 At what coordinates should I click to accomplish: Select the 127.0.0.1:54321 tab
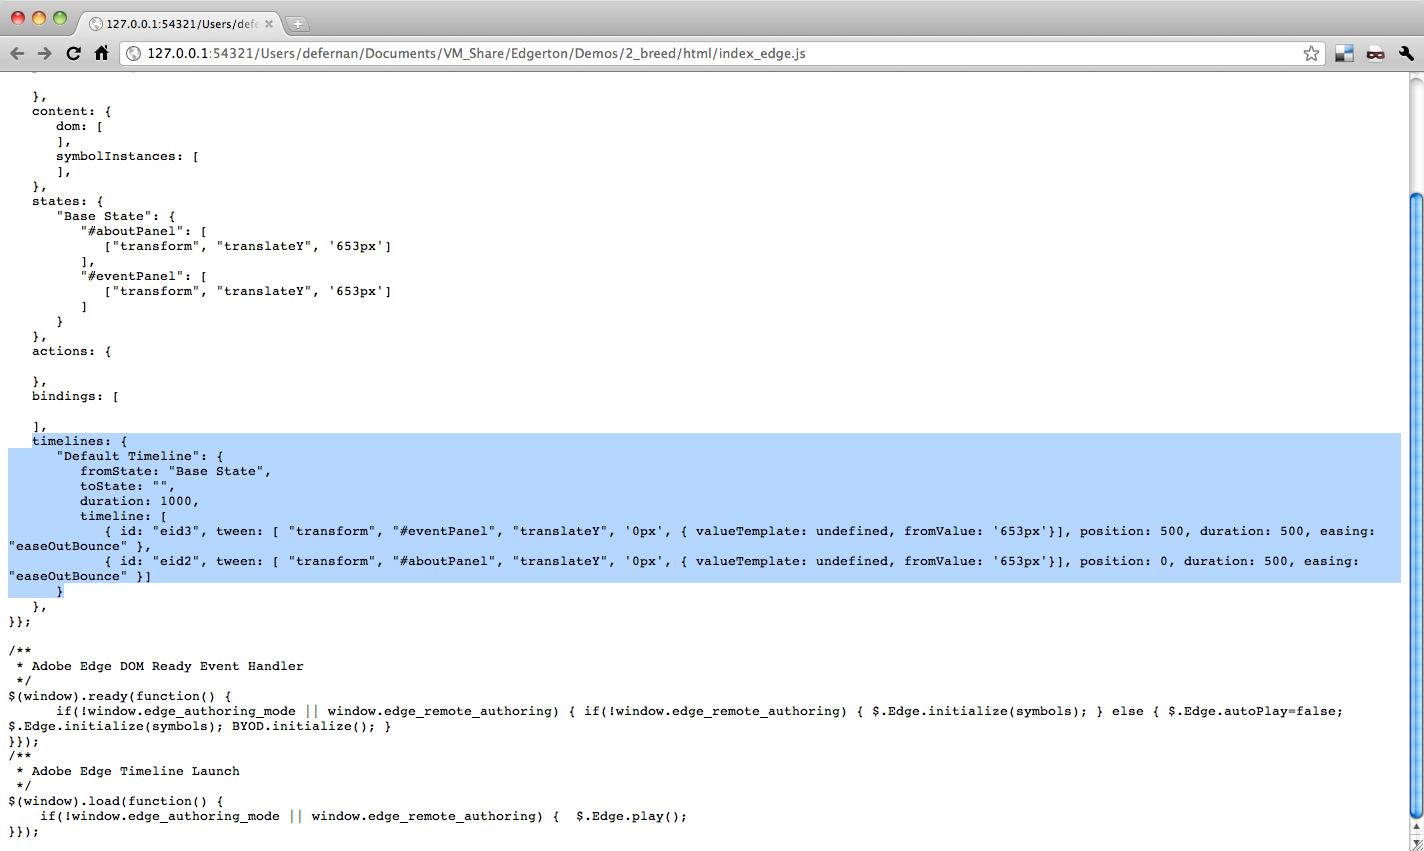coord(175,23)
